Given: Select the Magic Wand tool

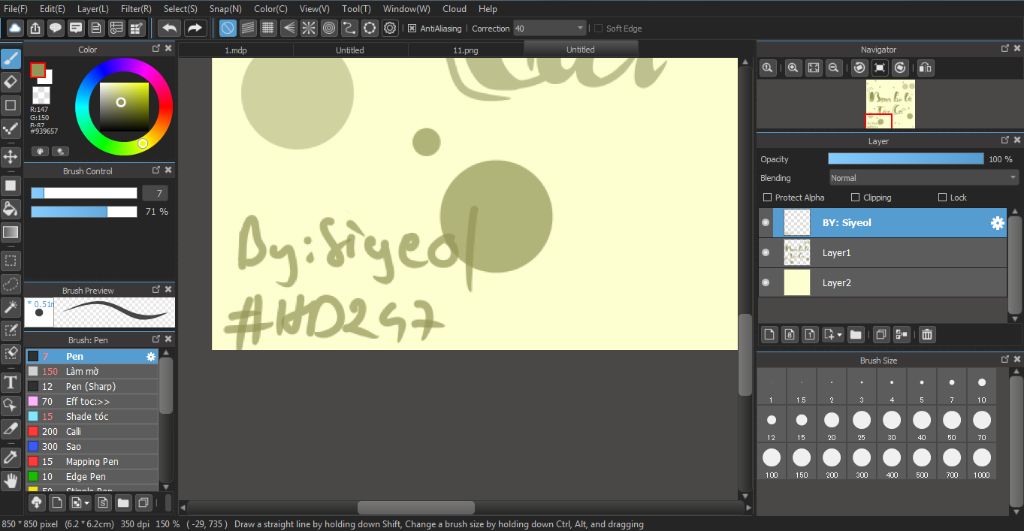Looking at the screenshot, I should click(10, 307).
